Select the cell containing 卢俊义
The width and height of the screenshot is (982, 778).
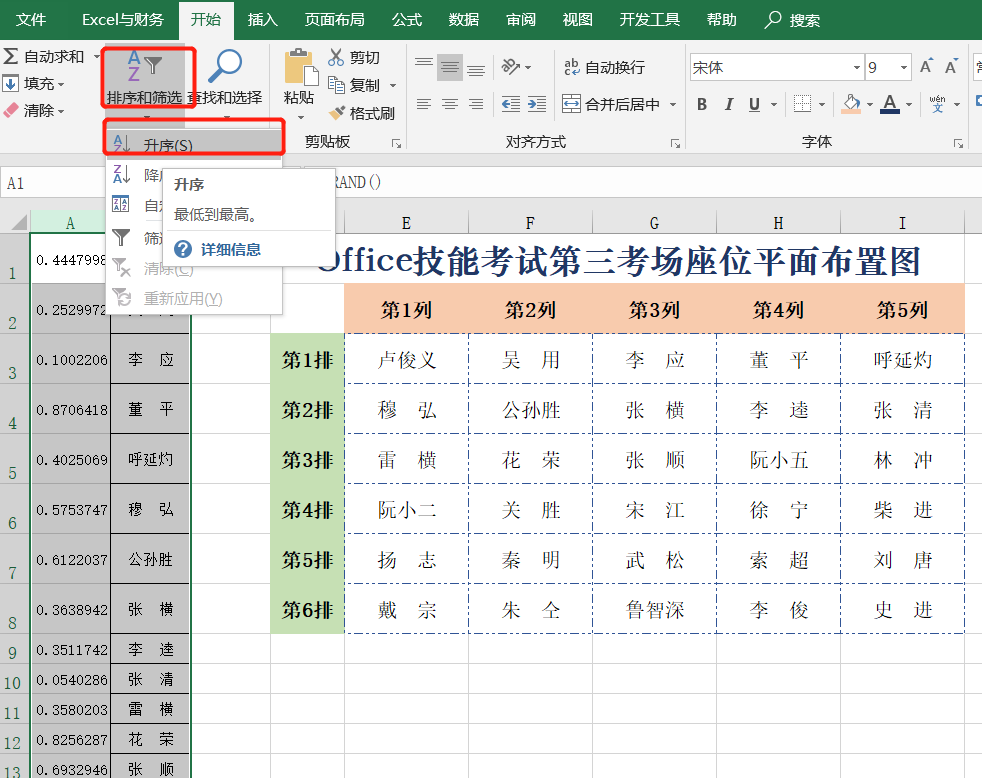[x=406, y=360]
